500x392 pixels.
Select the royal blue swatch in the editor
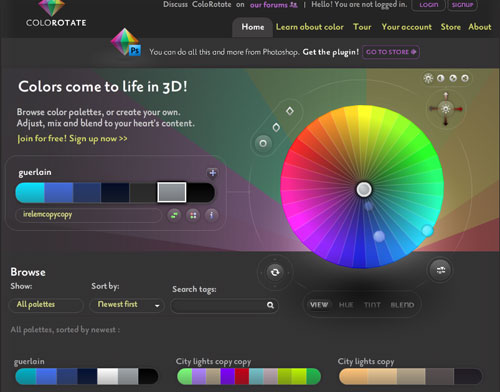click(x=59, y=192)
